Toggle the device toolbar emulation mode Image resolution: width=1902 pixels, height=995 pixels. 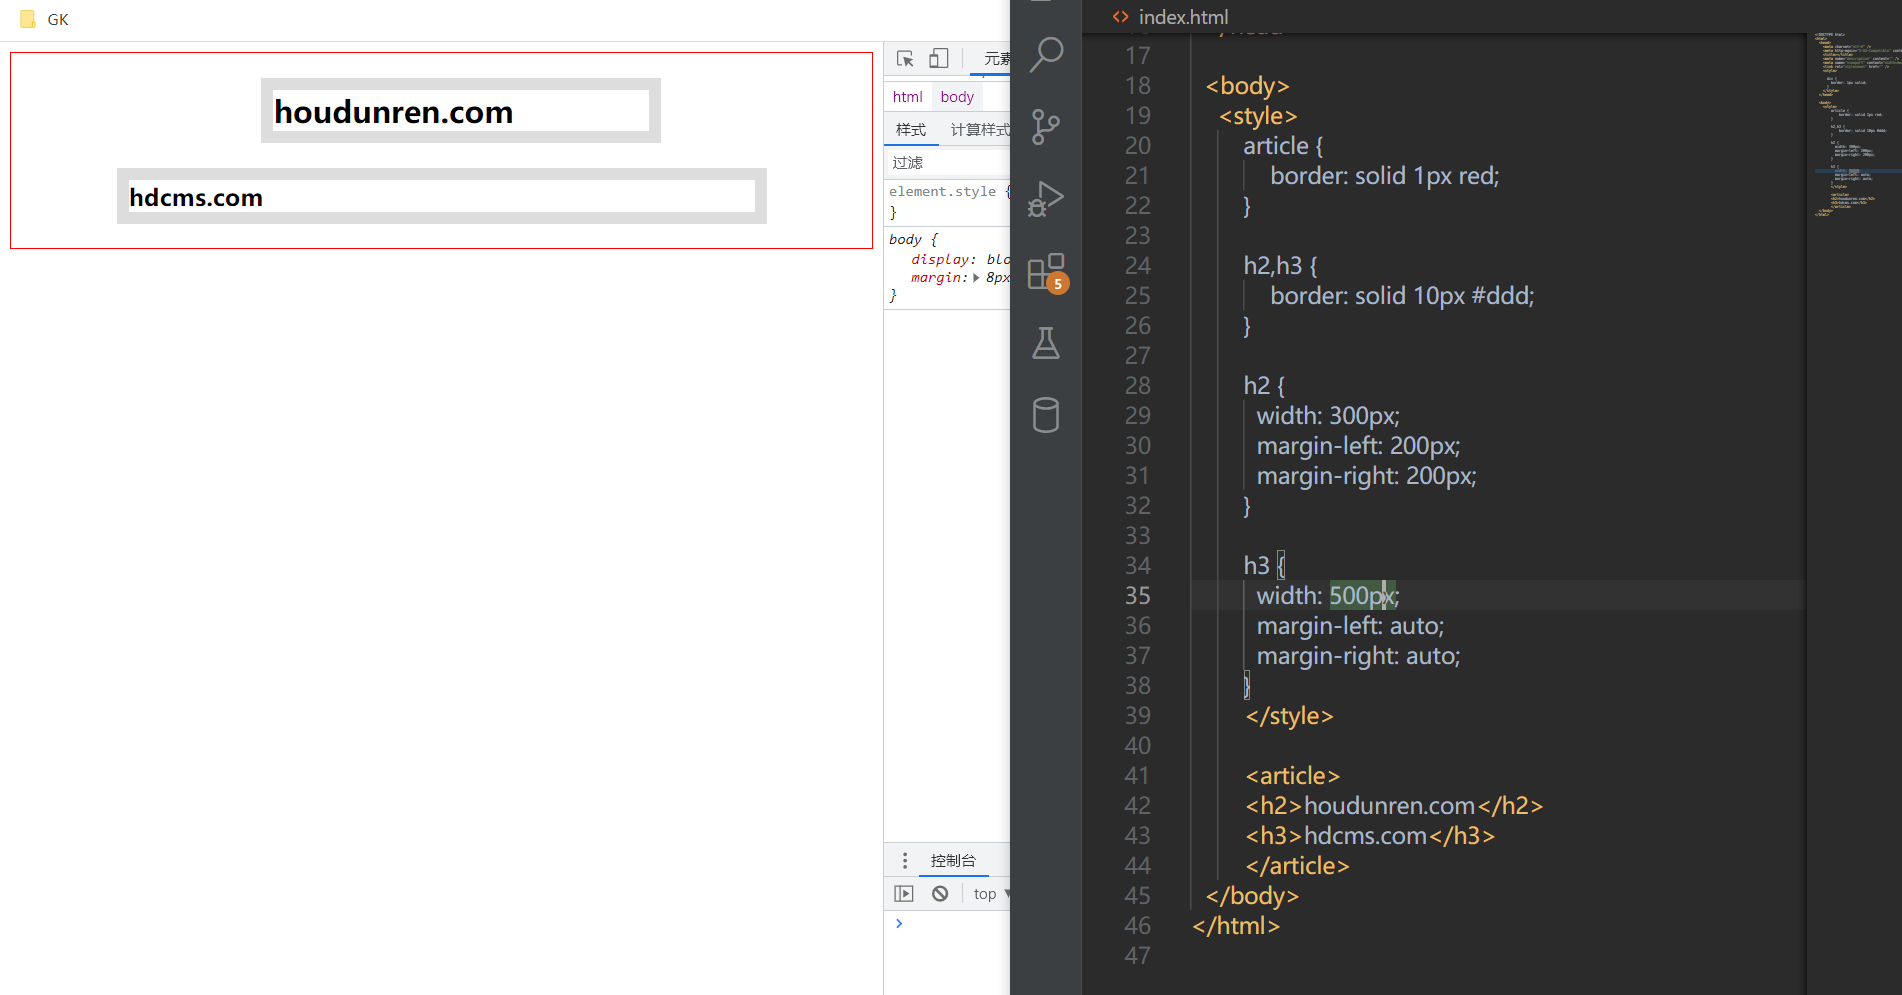938,59
